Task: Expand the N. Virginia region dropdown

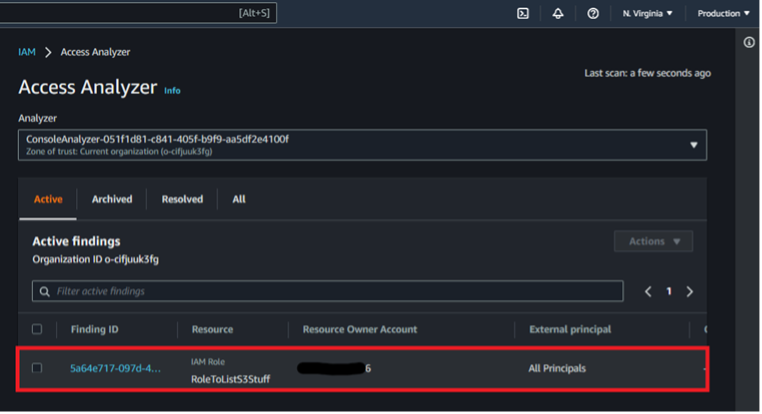Action: [x=647, y=13]
